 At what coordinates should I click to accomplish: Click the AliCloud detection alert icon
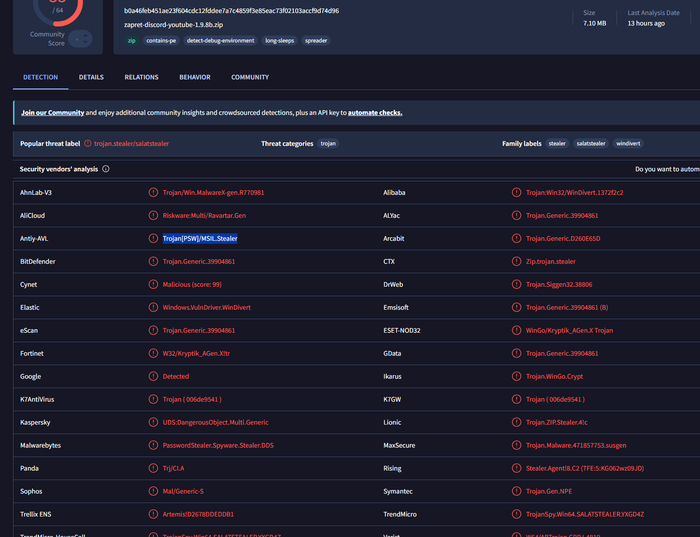(153, 215)
